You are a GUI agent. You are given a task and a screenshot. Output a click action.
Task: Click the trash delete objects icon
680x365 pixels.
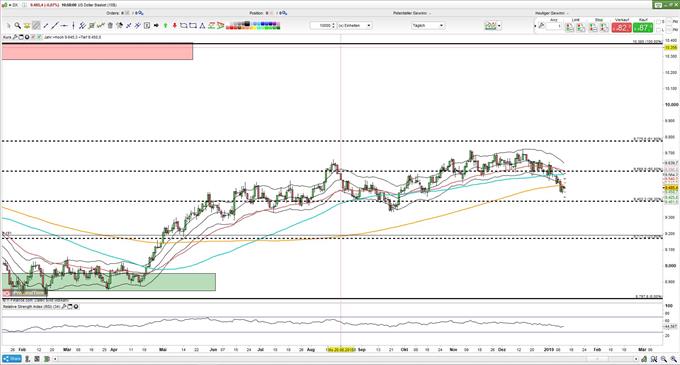click(x=110, y=26)
